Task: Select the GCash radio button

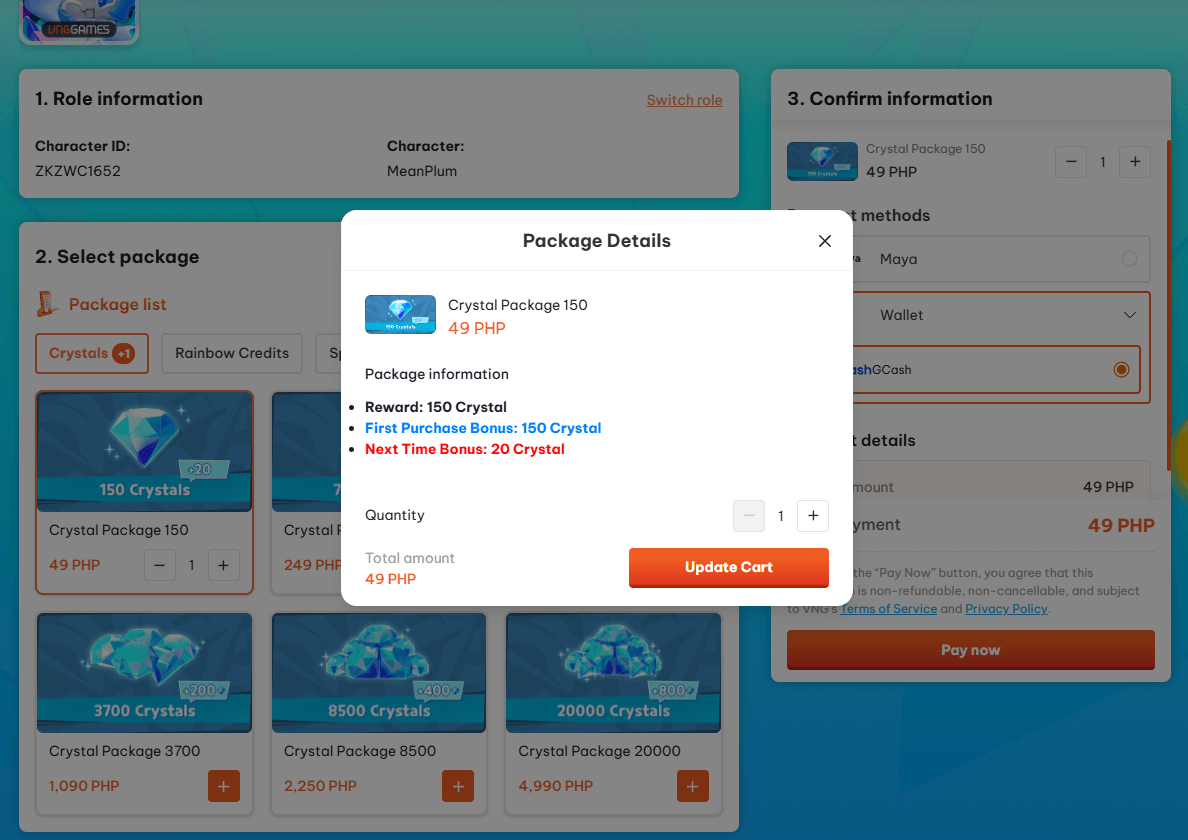Action: tap(1121, 370)
